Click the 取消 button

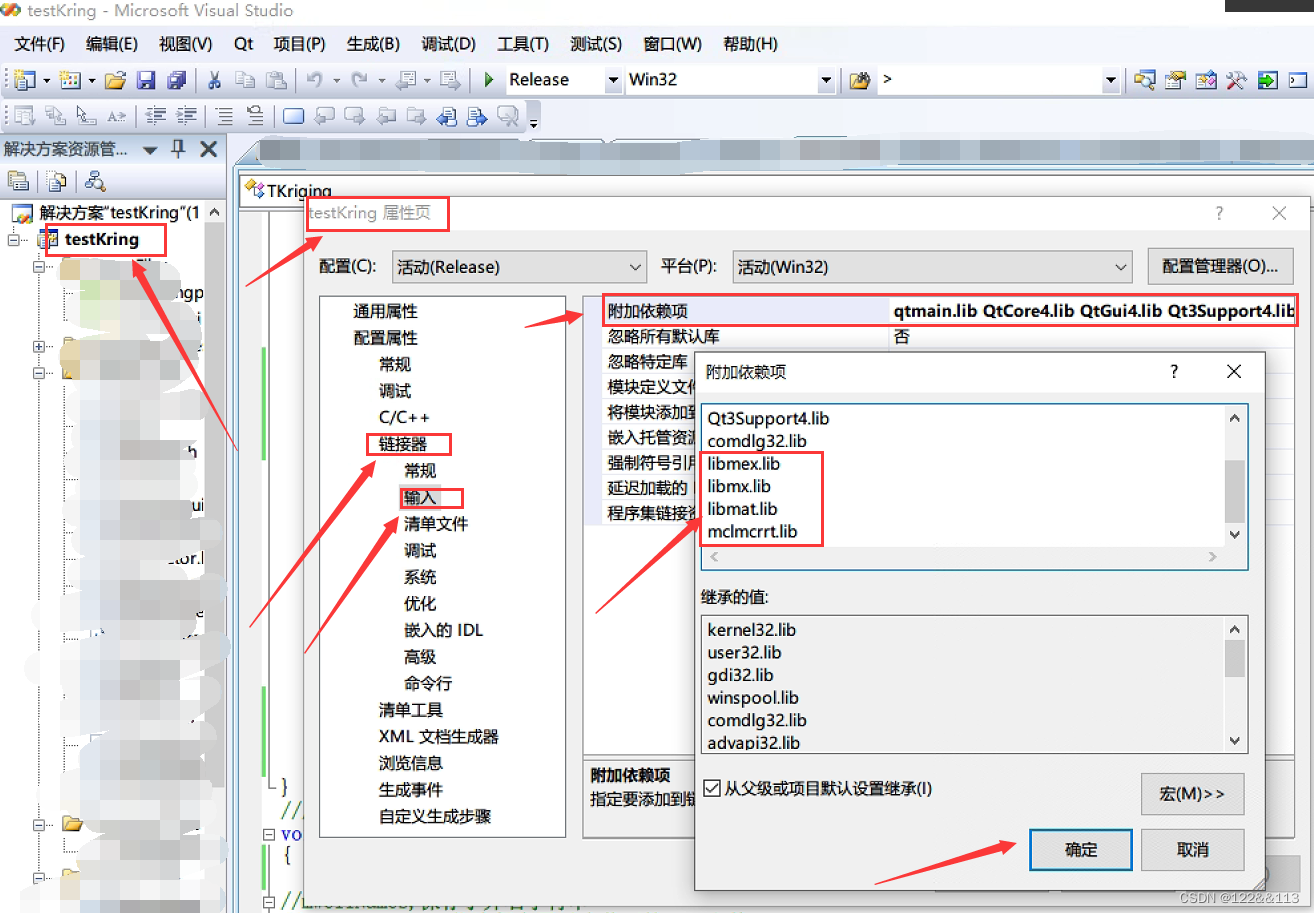pyautogui.click(x=1193, y=850)
